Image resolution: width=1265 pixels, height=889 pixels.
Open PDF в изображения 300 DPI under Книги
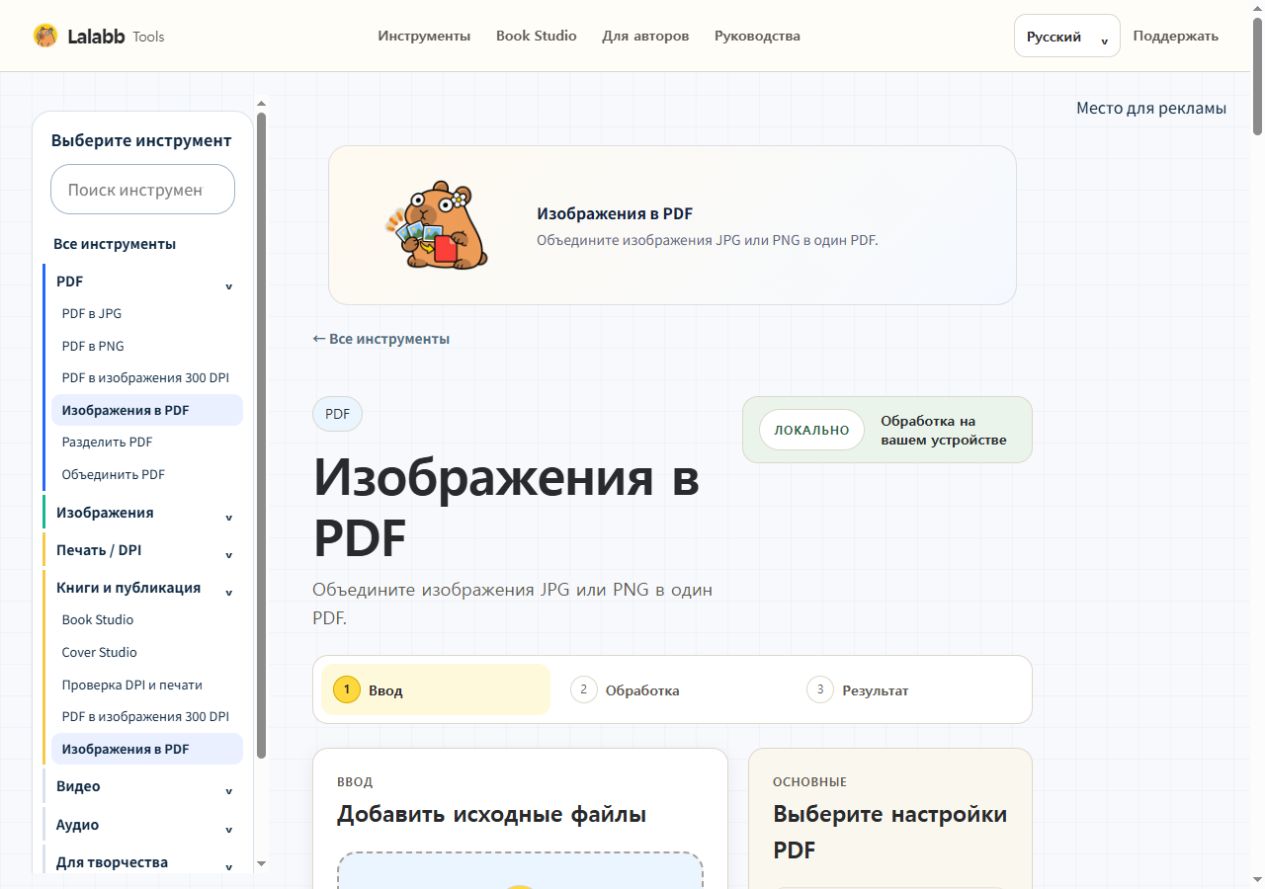point(145,717)
